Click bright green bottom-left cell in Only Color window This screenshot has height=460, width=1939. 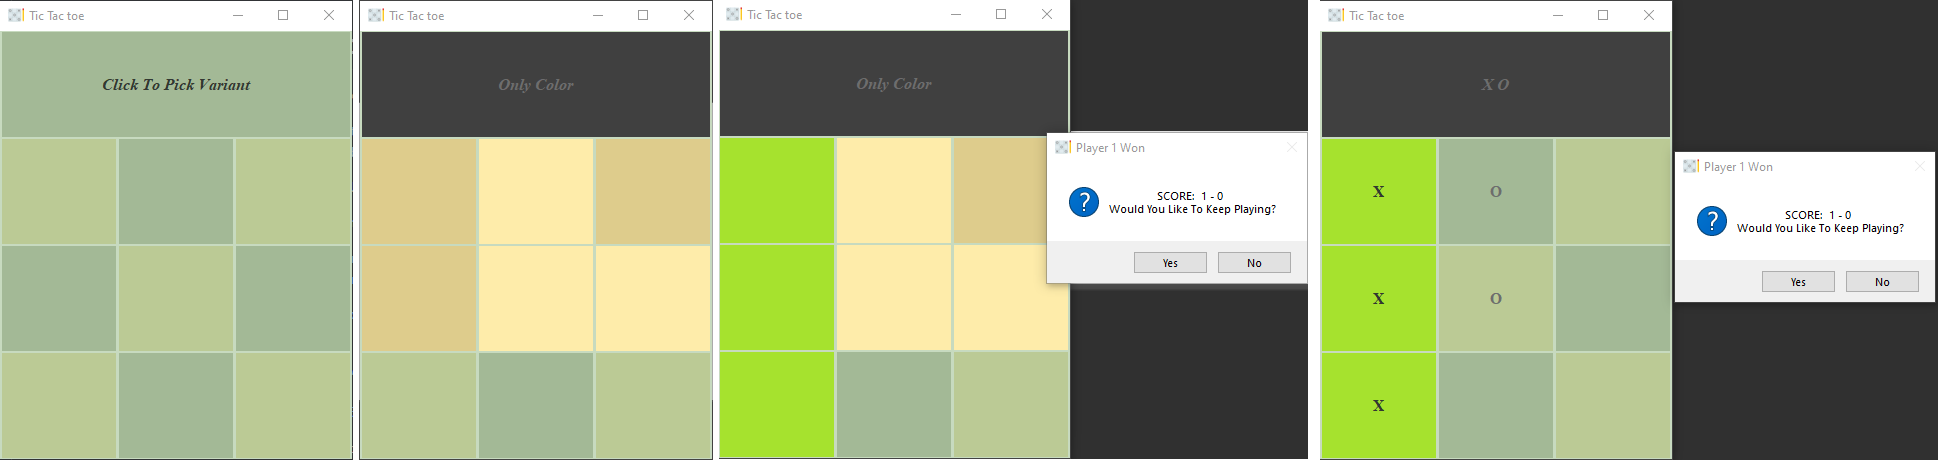pos(777,404)
